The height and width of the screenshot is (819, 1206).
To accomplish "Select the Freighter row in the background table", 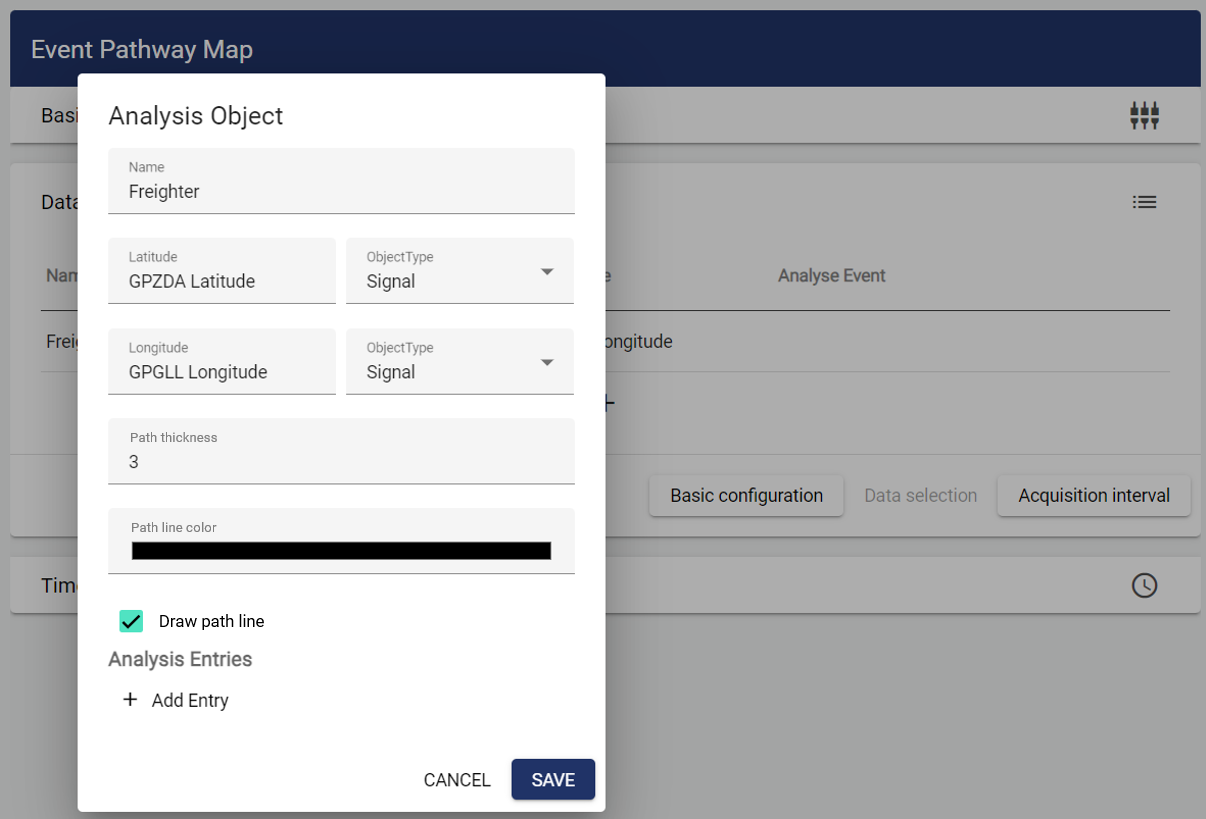I will click(60, 342).
